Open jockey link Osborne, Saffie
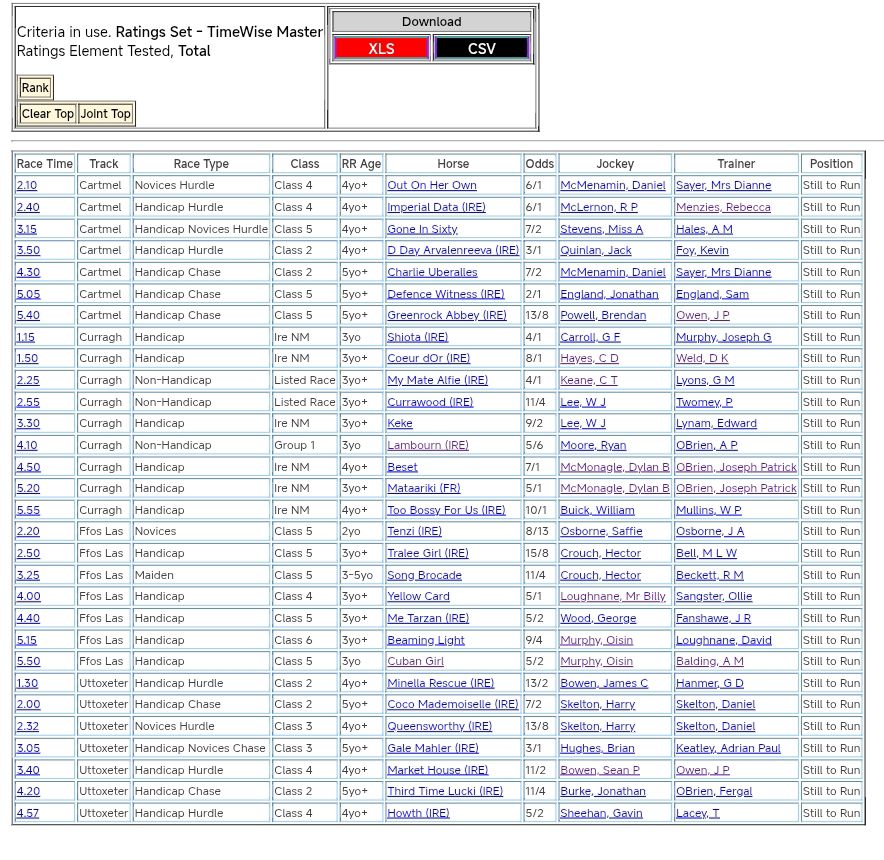 [x=601, y=532]
